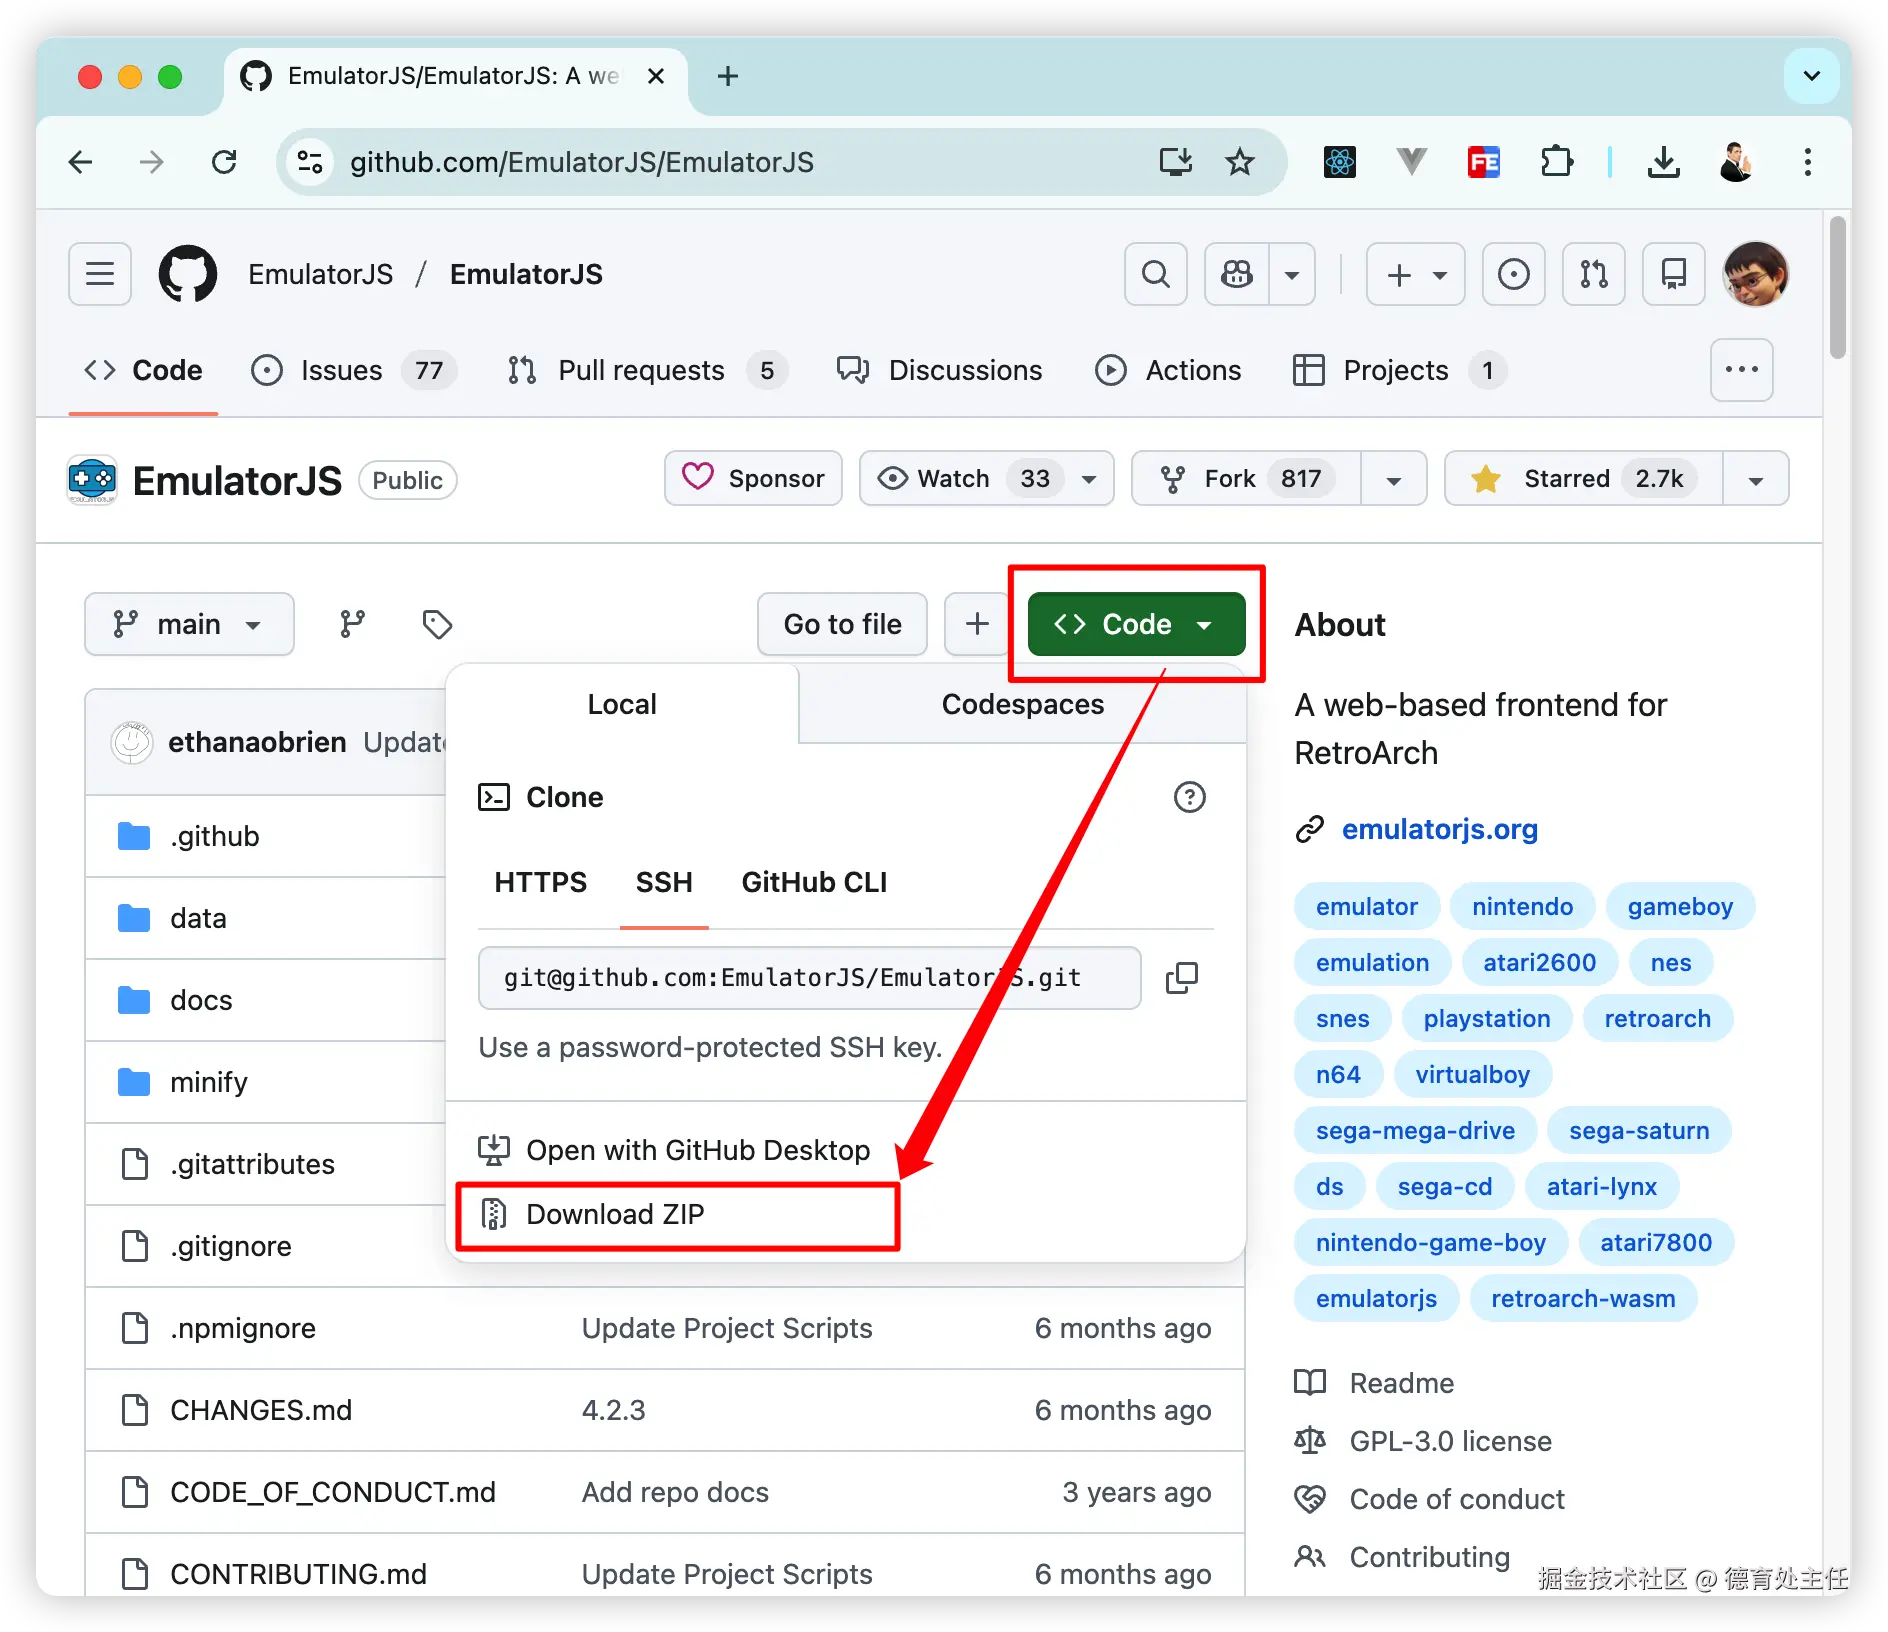Open the Vue devtools extension icon
The width and height of the screenshot is (1888, 1632).
click(1411, 162)
